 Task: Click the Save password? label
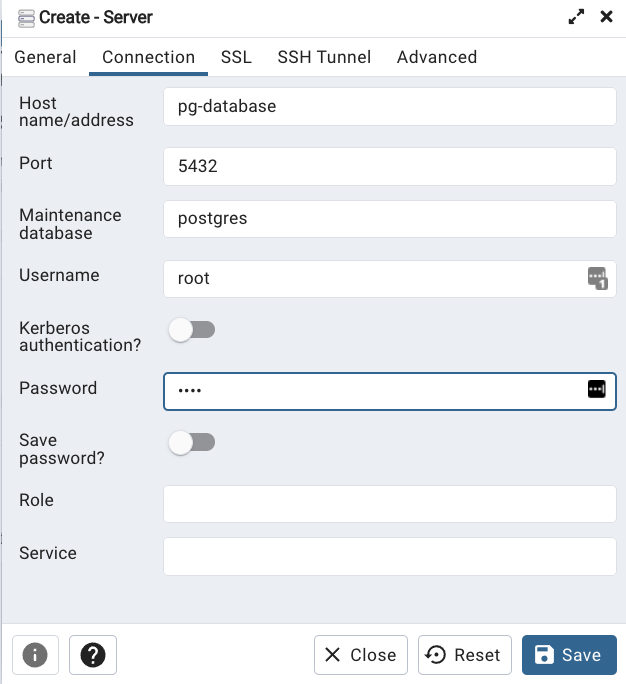62,449
